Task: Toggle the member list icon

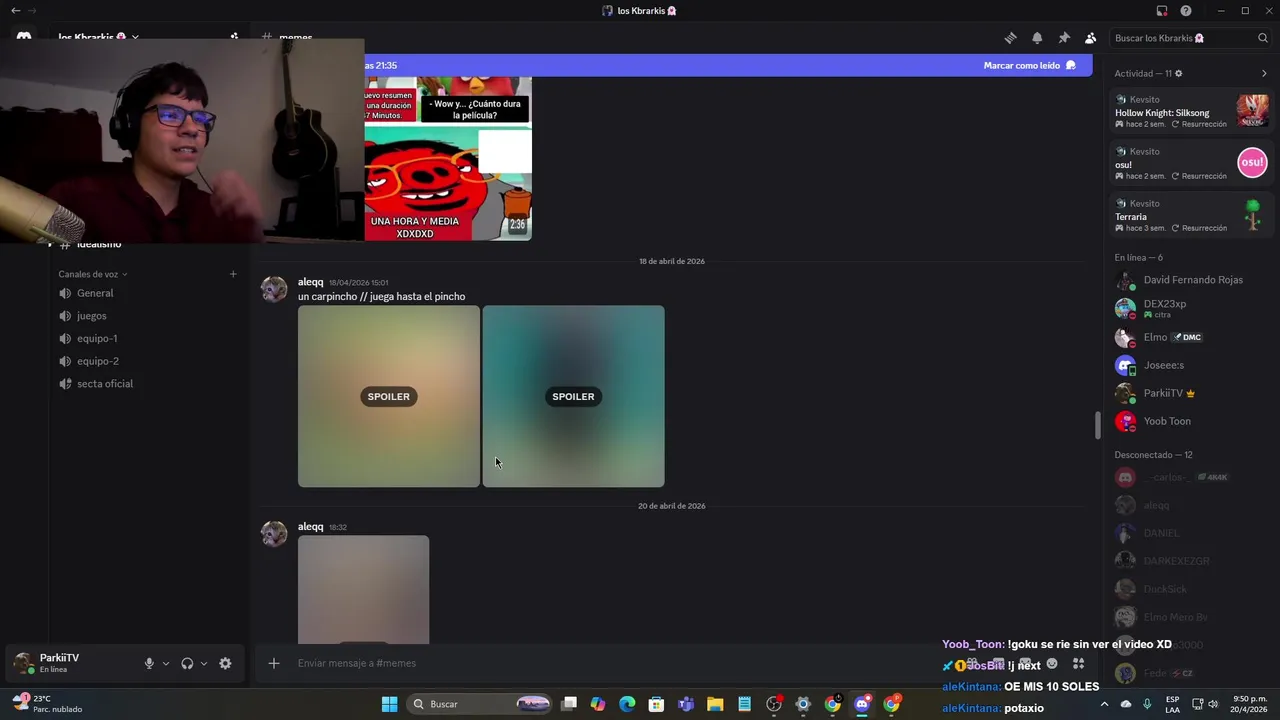Action: point(1090,38)
